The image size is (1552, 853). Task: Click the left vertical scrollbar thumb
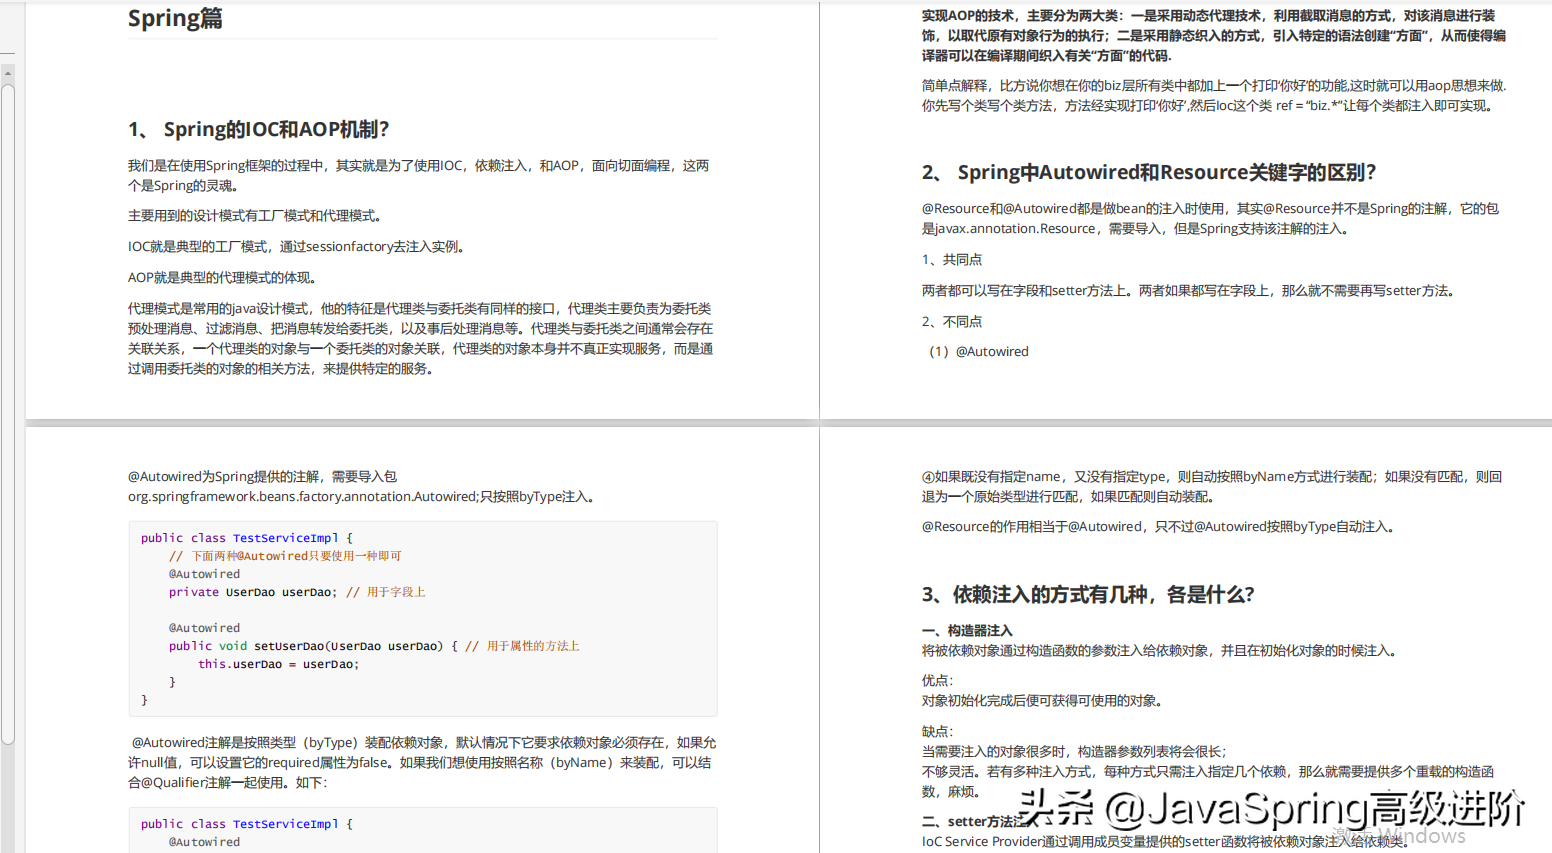7,414
